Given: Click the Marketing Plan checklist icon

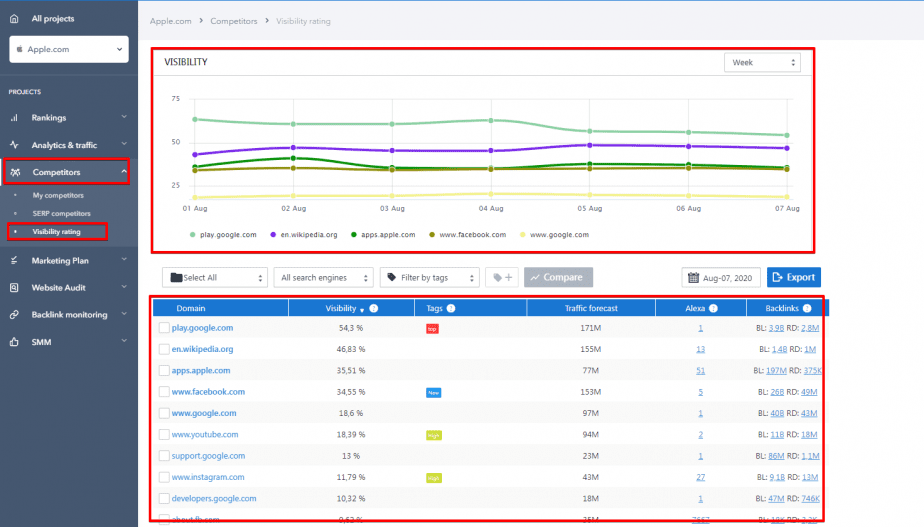Looking at the screenshot, I should (14, 261).
